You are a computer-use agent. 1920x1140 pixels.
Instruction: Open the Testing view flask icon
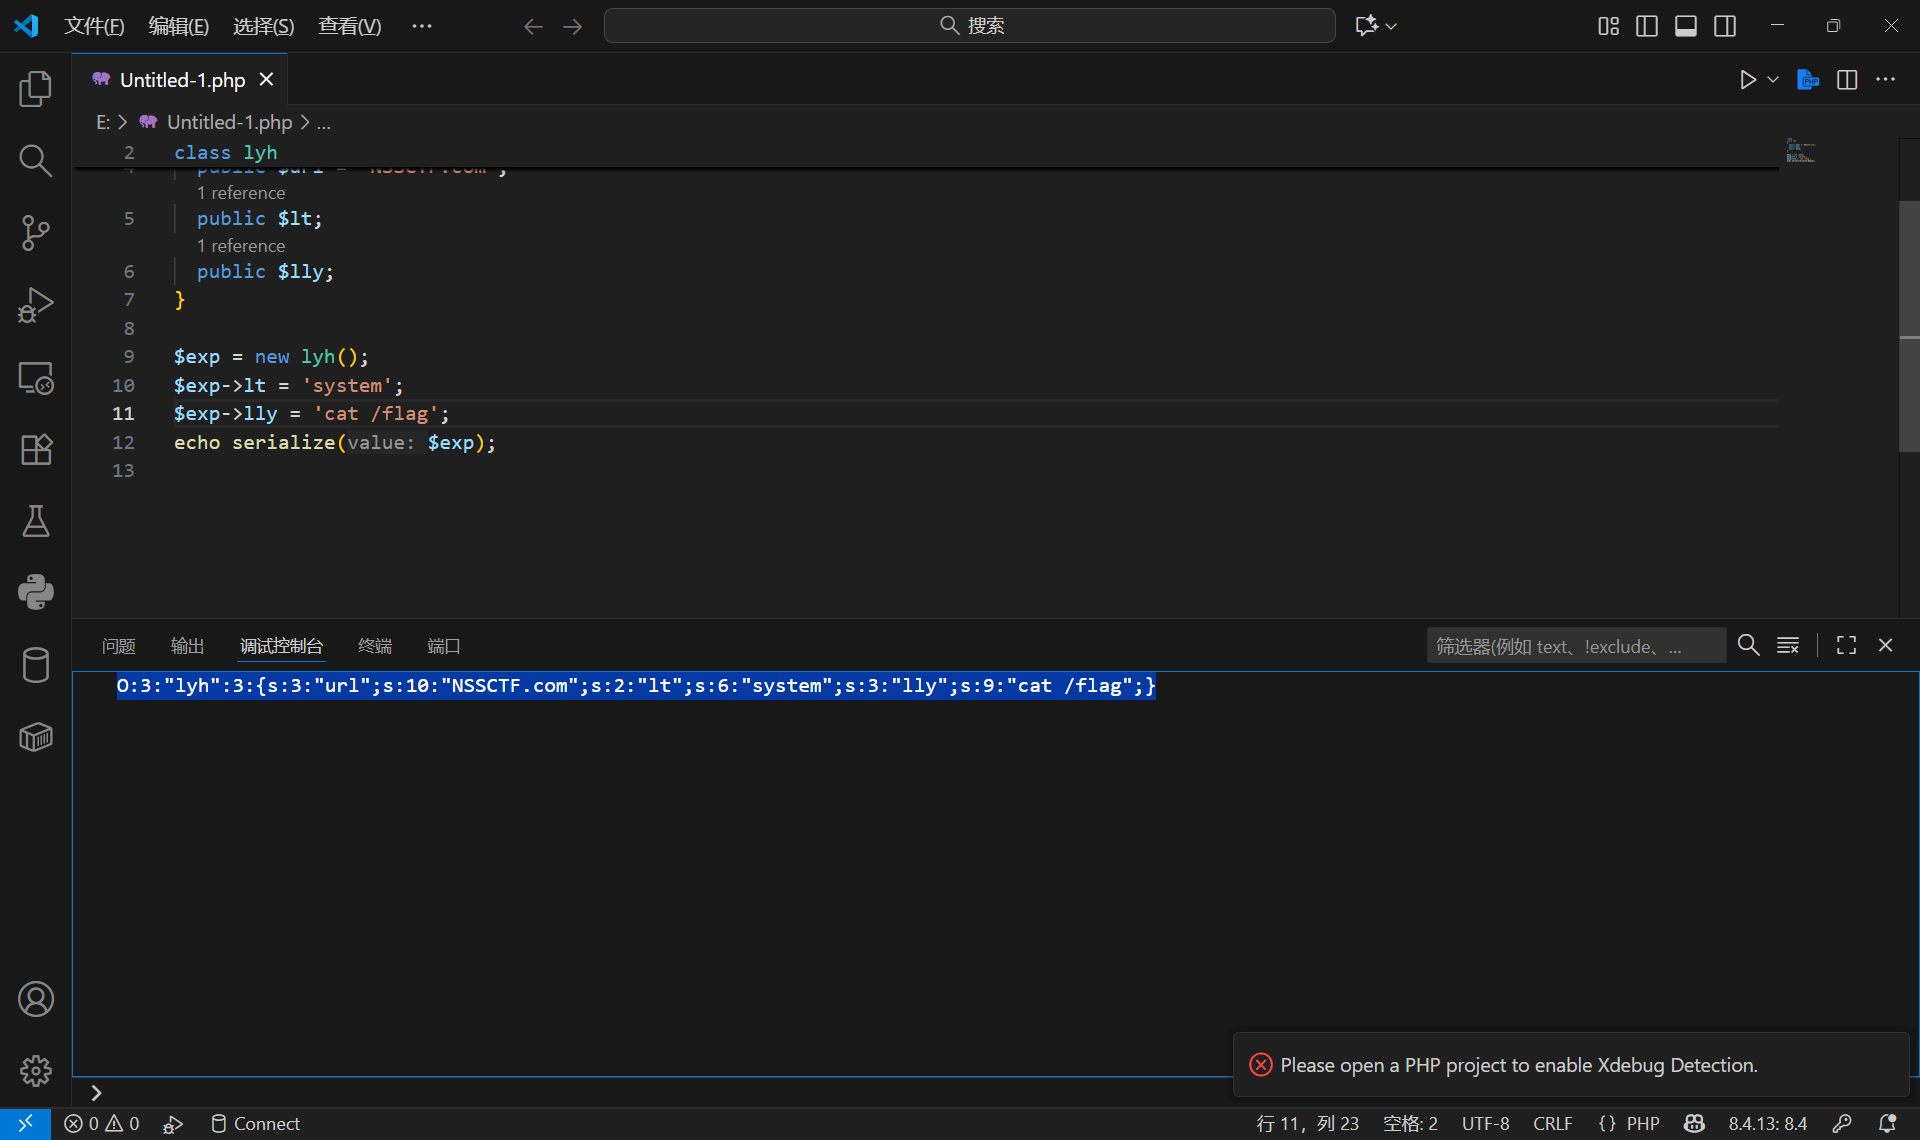pos(35,521)
